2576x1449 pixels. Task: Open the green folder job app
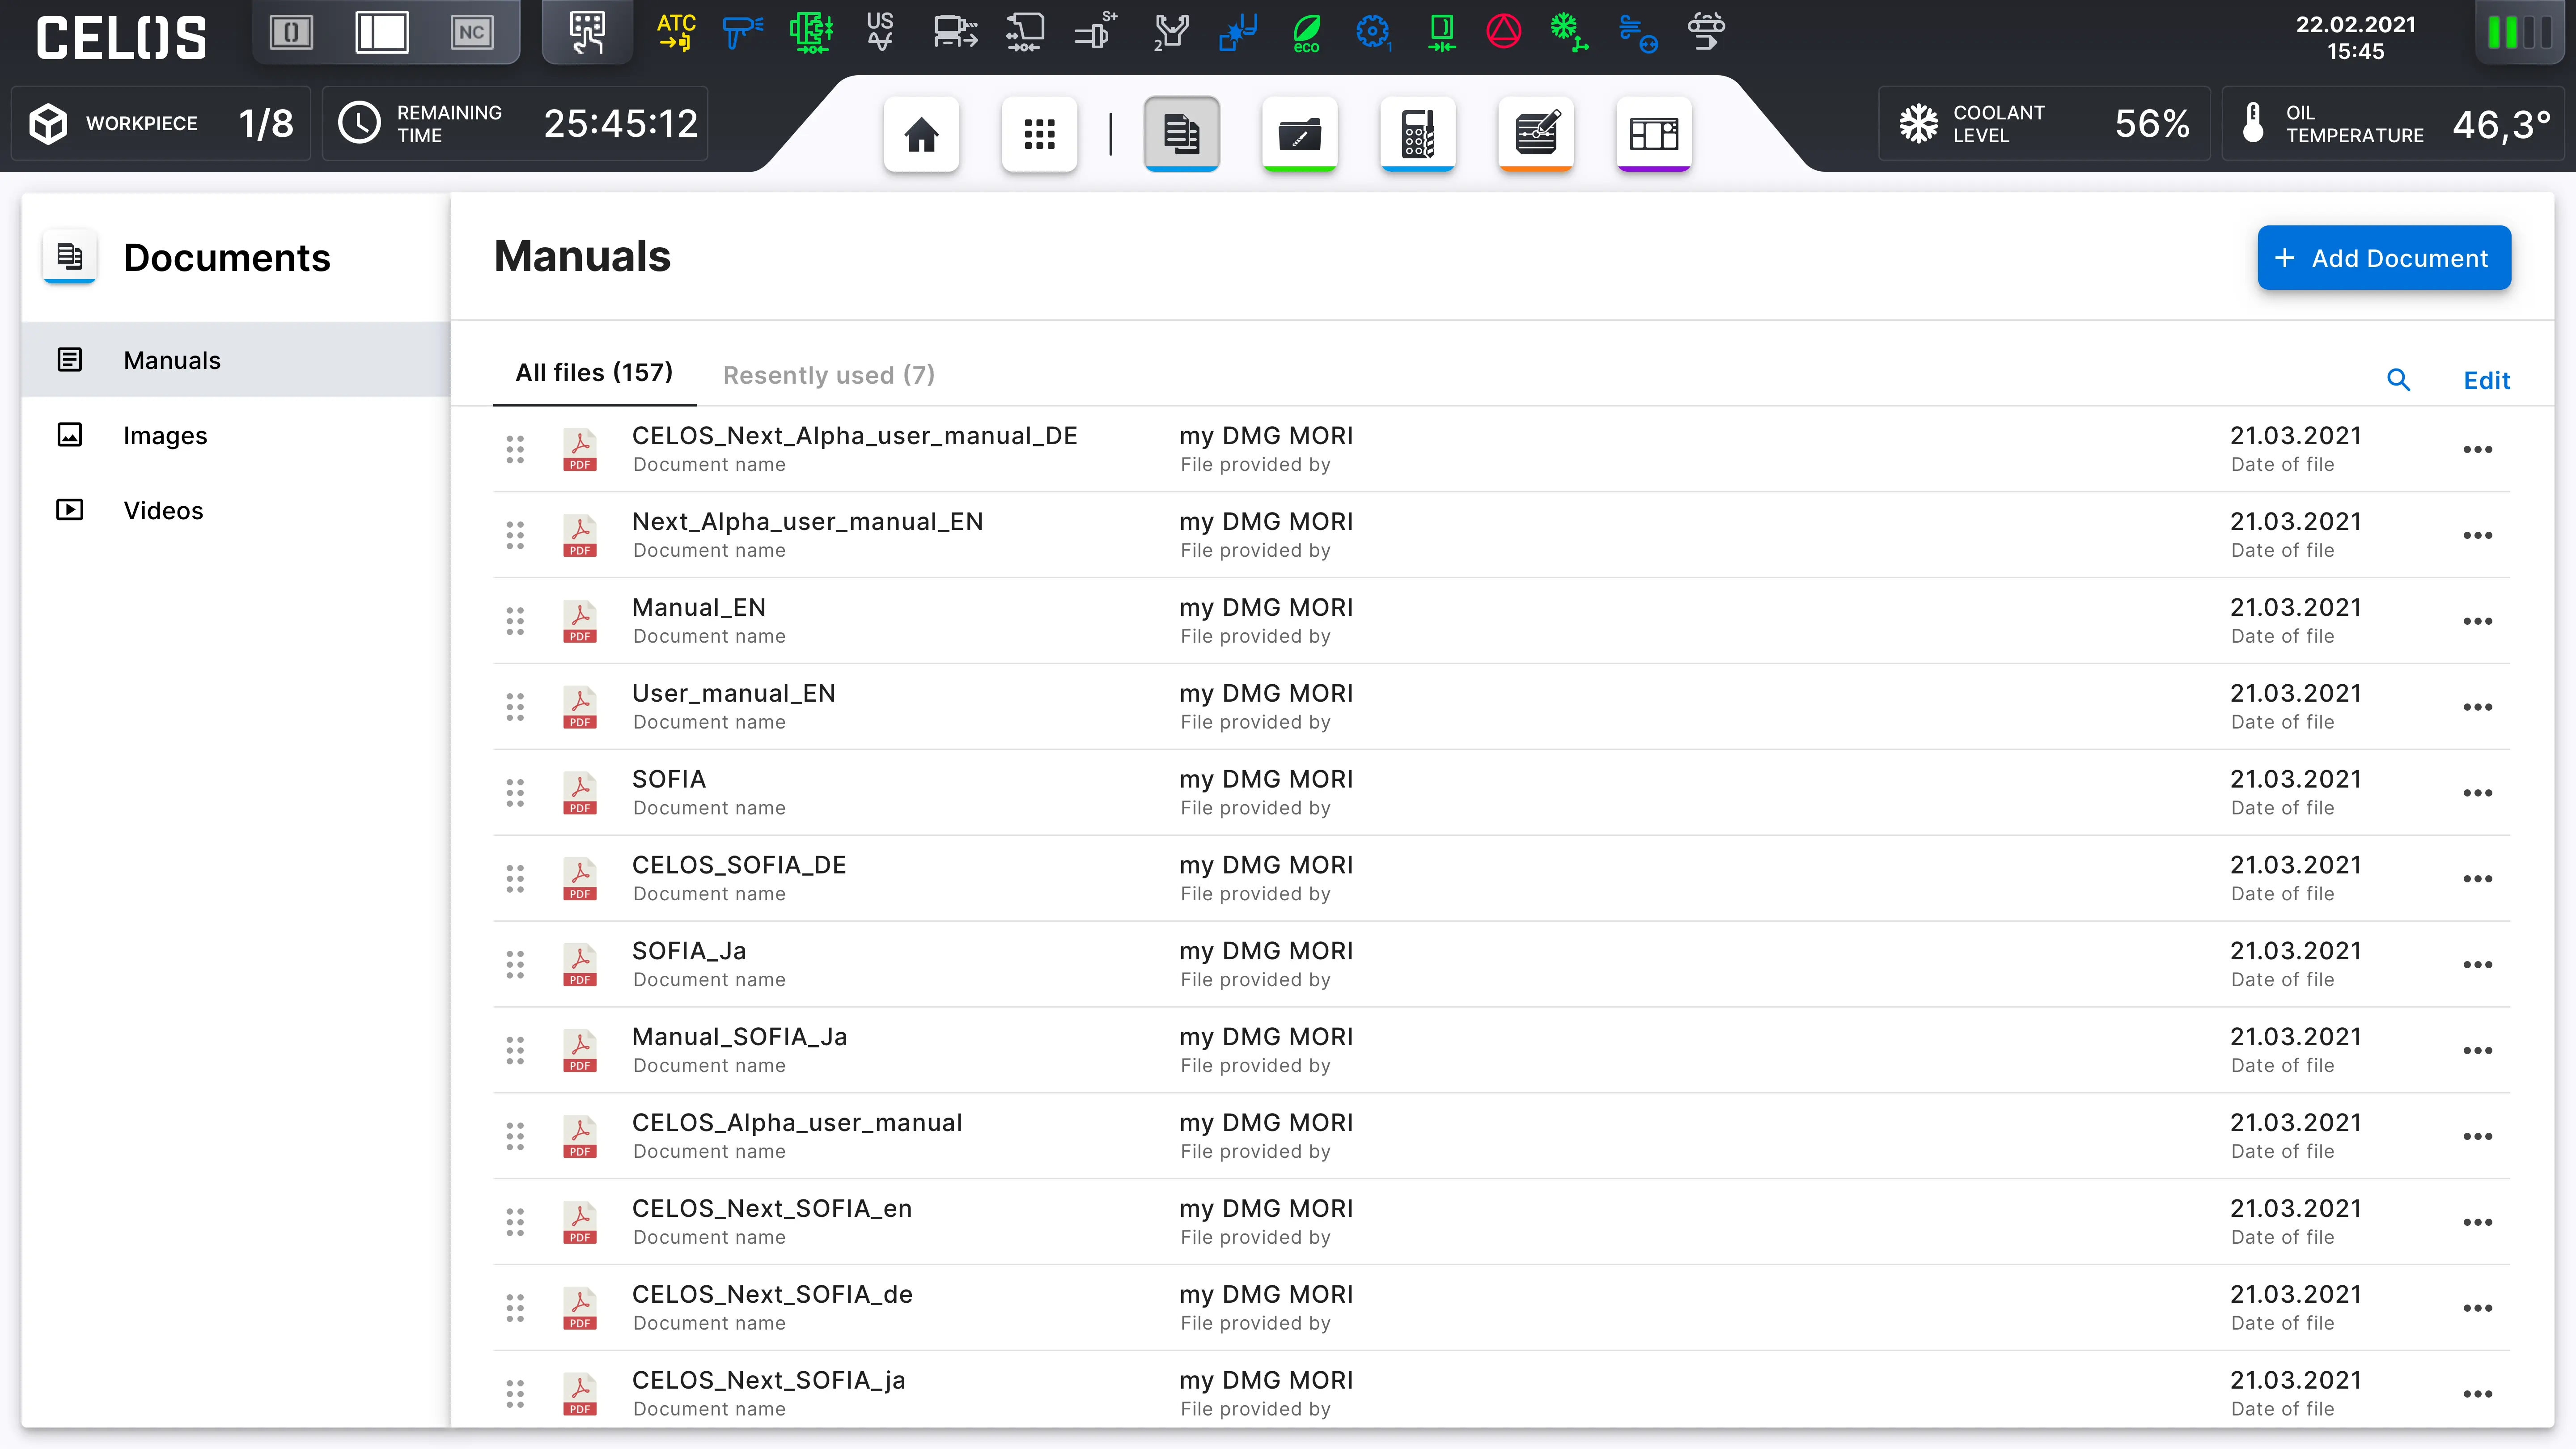(1299, 134)
